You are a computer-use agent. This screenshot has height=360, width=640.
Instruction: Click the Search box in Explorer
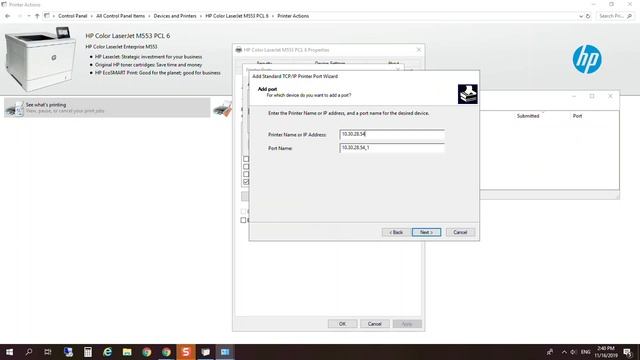click(x=615, y=16)
